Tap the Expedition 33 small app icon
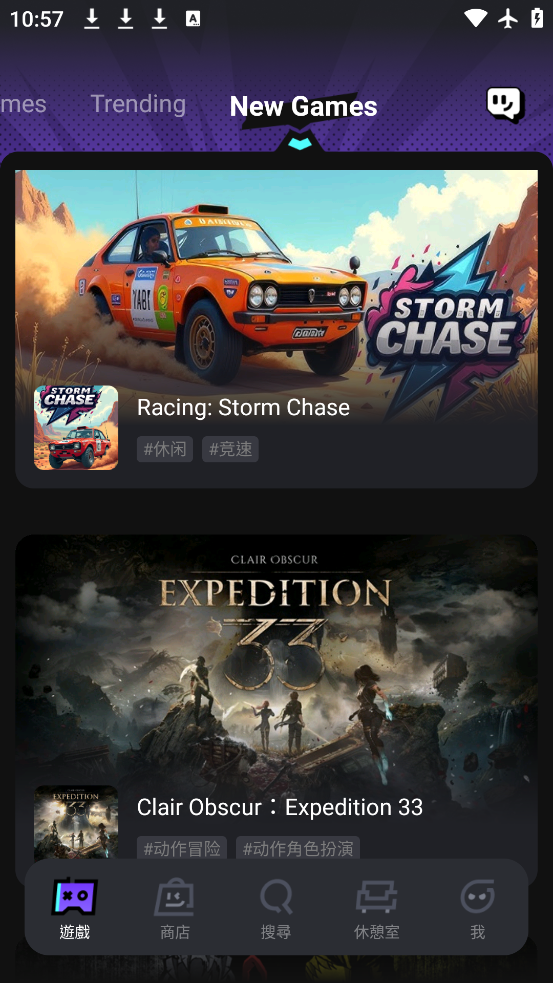Viewport: 553px width, 983px height. [76, 823]
